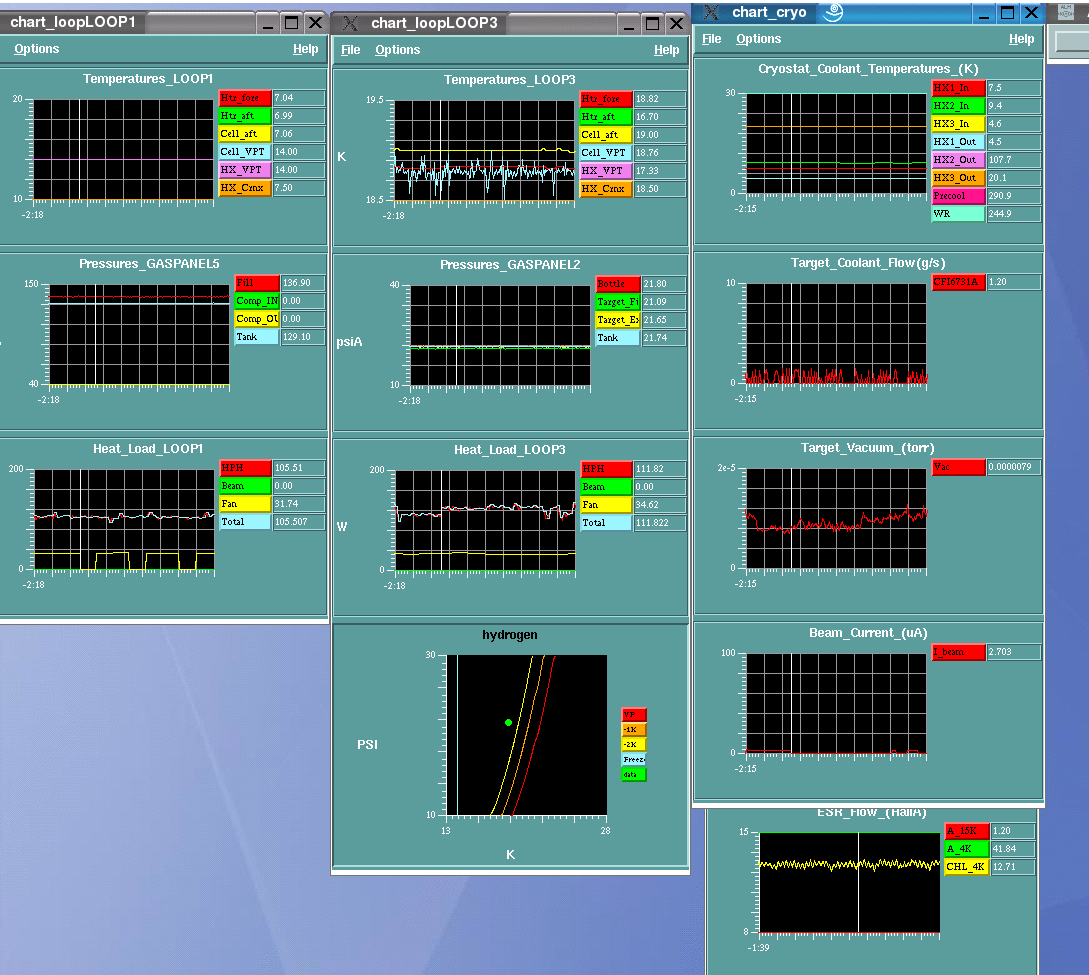Open Help menu in chart_loopLOOP3 window

tap(666, 50)
